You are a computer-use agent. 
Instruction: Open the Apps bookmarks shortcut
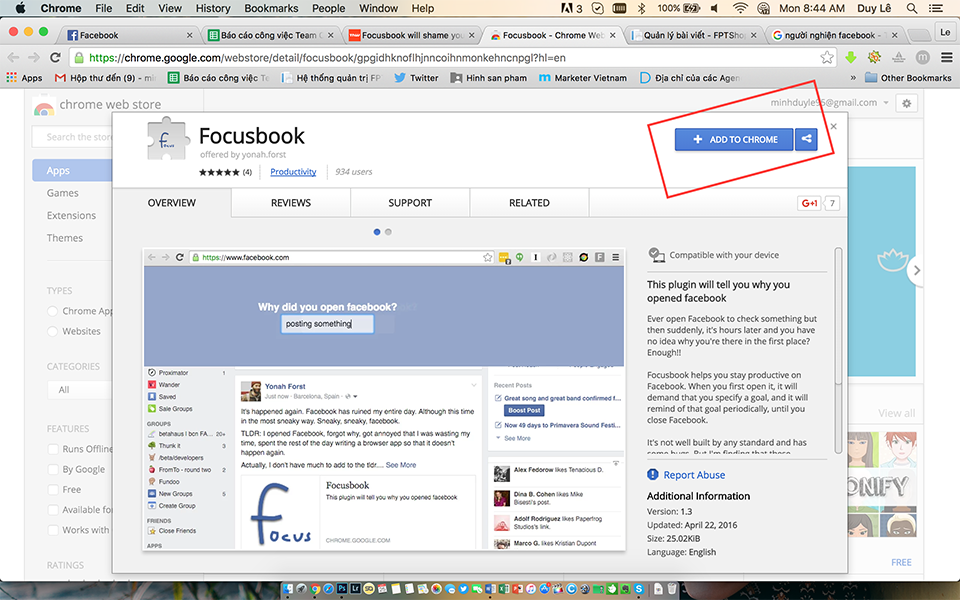tap(24, 78)
